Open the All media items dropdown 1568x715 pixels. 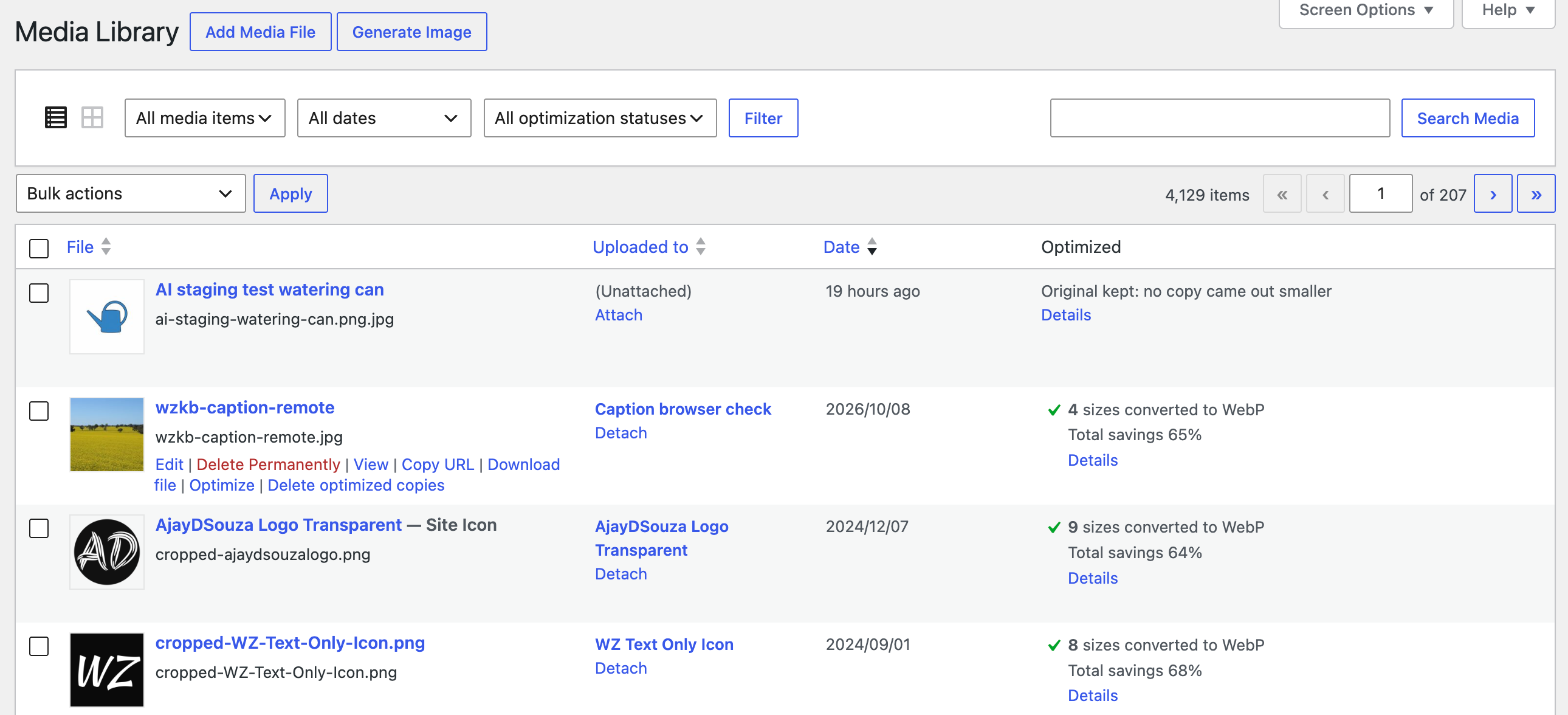205,118
